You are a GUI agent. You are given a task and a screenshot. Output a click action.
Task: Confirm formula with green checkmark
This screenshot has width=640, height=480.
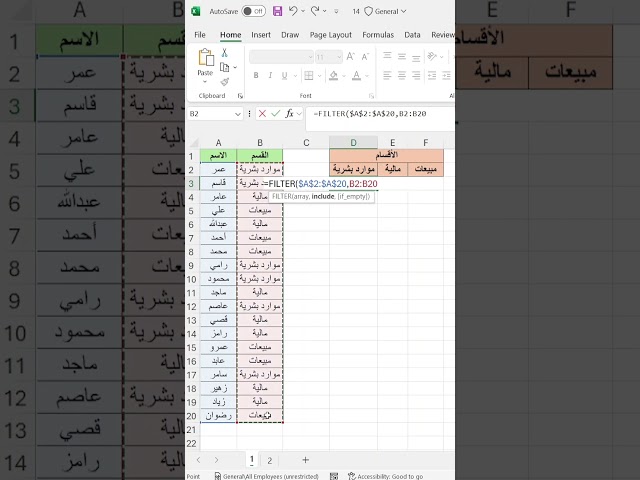pos(276,114)
